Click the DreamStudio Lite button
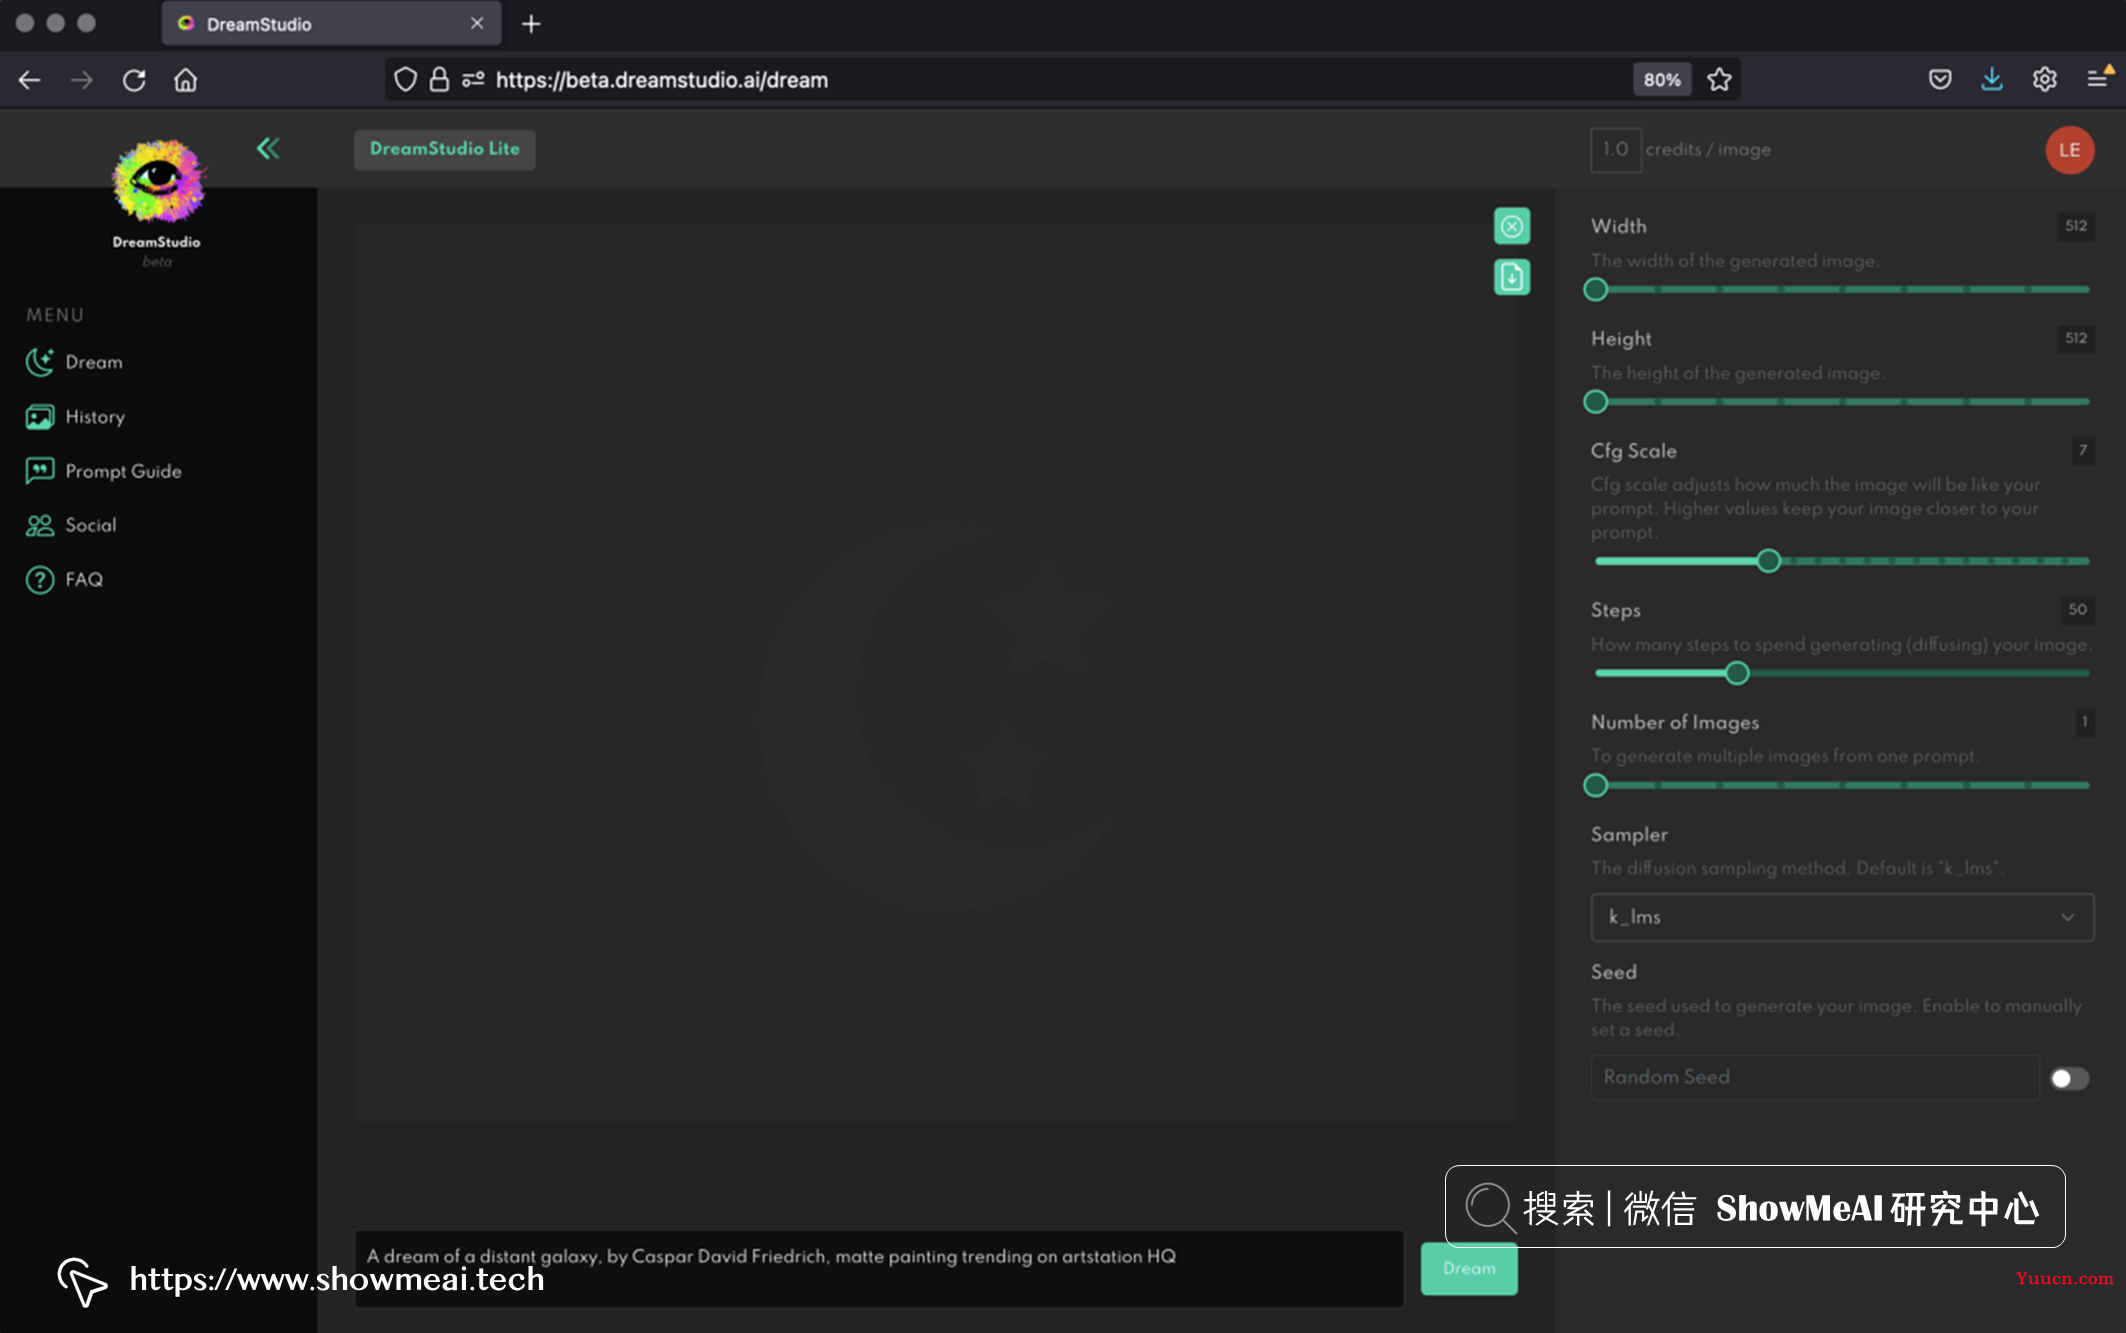This screenshot has width=2126, height=1333. tap(445, 149)
